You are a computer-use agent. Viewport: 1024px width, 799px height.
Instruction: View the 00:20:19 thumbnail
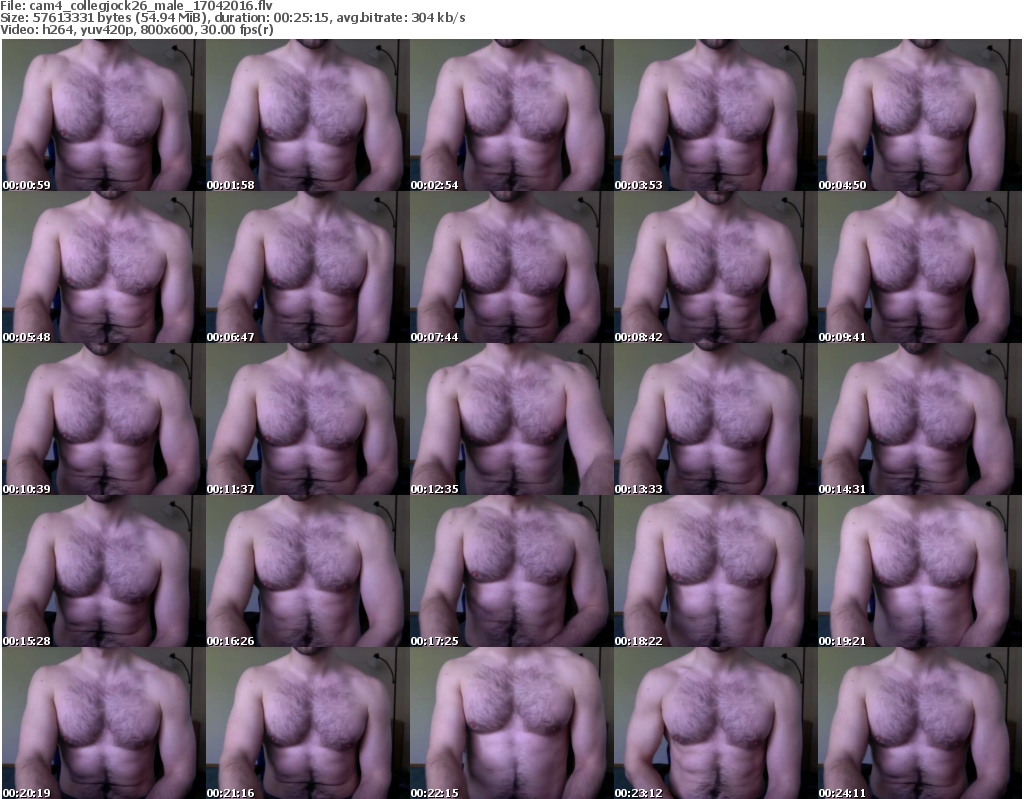pyautogui.click(x=103, y=723)
